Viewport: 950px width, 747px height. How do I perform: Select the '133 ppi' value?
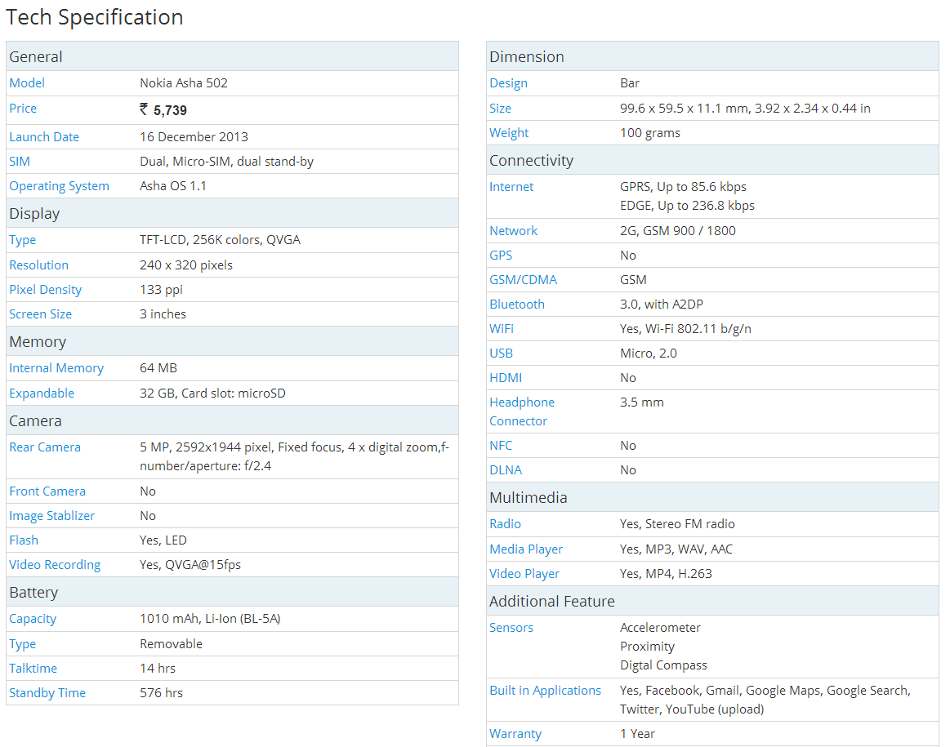click(x=161, y=290)
